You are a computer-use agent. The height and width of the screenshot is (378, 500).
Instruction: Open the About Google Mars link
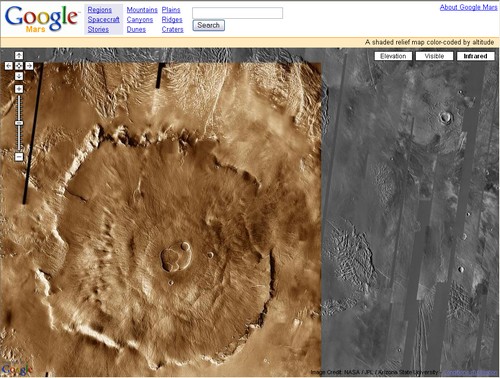tap(468, 7)
